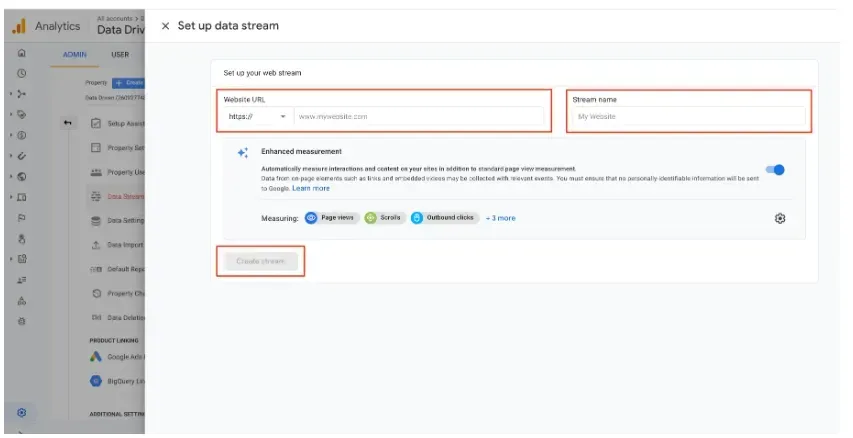Click the Enhanced measurement sparkle icon
Image resolution: width=853 pixels, height=438 pixels.
(243, 153)
